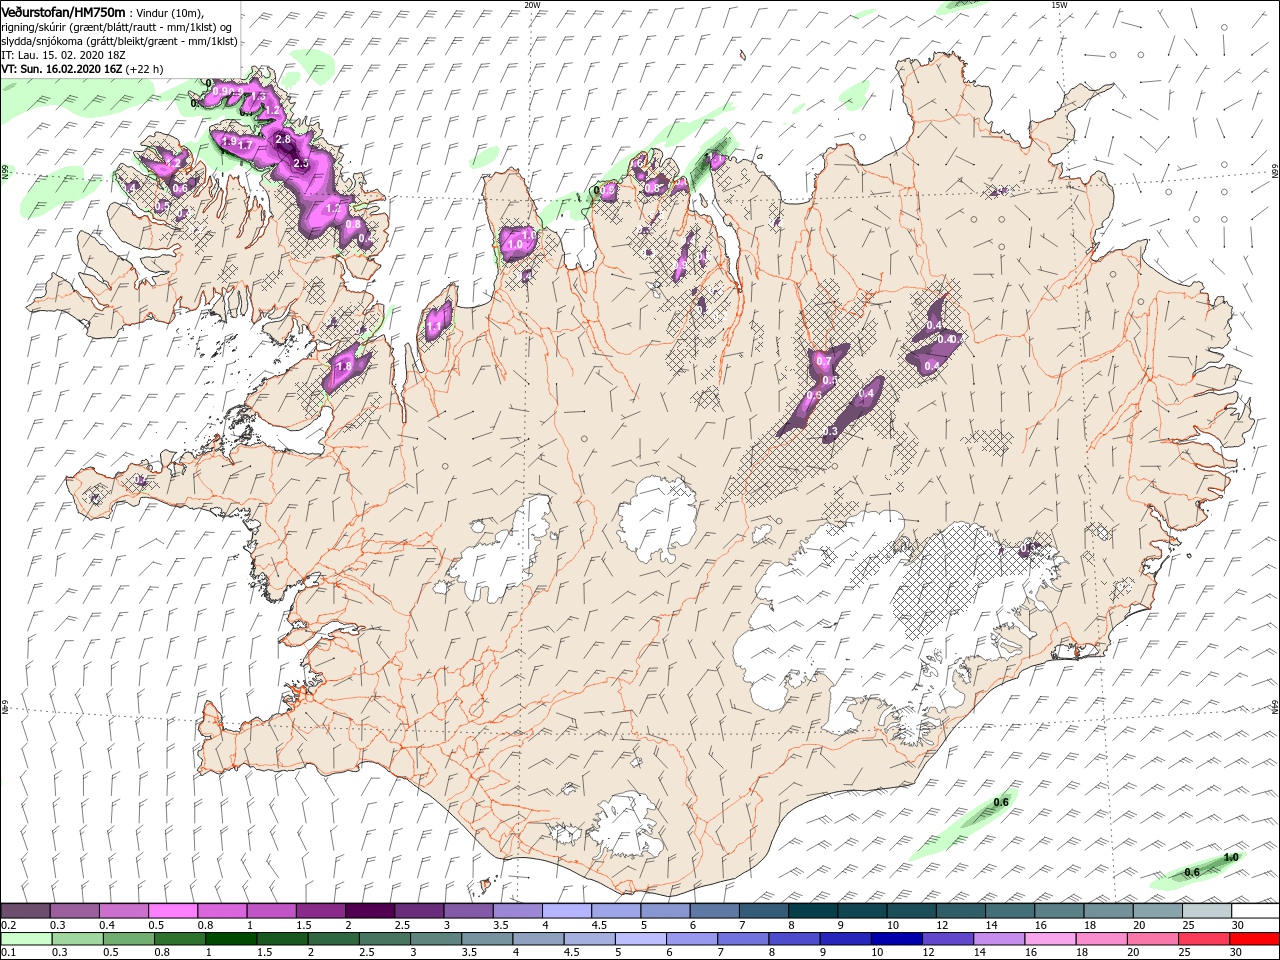
Task: Click the 0.7 snowfall value in the highlands
Action: pyautogui.click(x=824, y=361)
